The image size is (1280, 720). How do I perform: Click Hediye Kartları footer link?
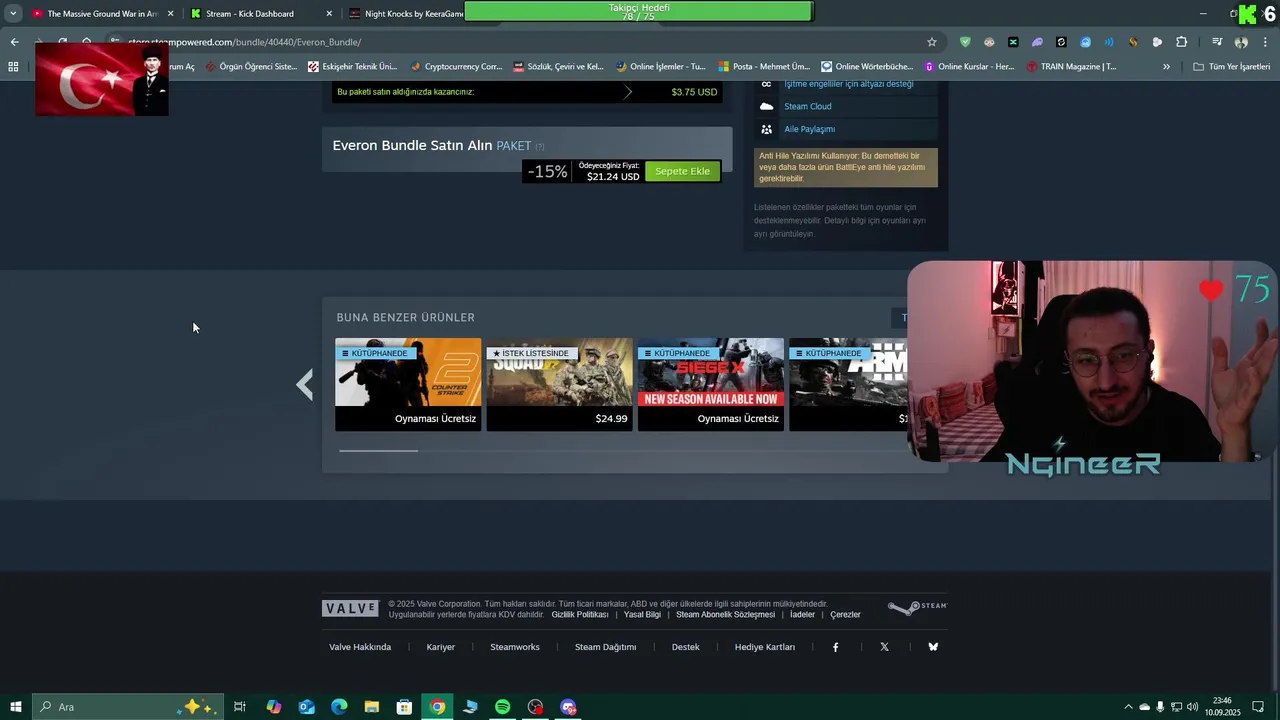point(765,647)
